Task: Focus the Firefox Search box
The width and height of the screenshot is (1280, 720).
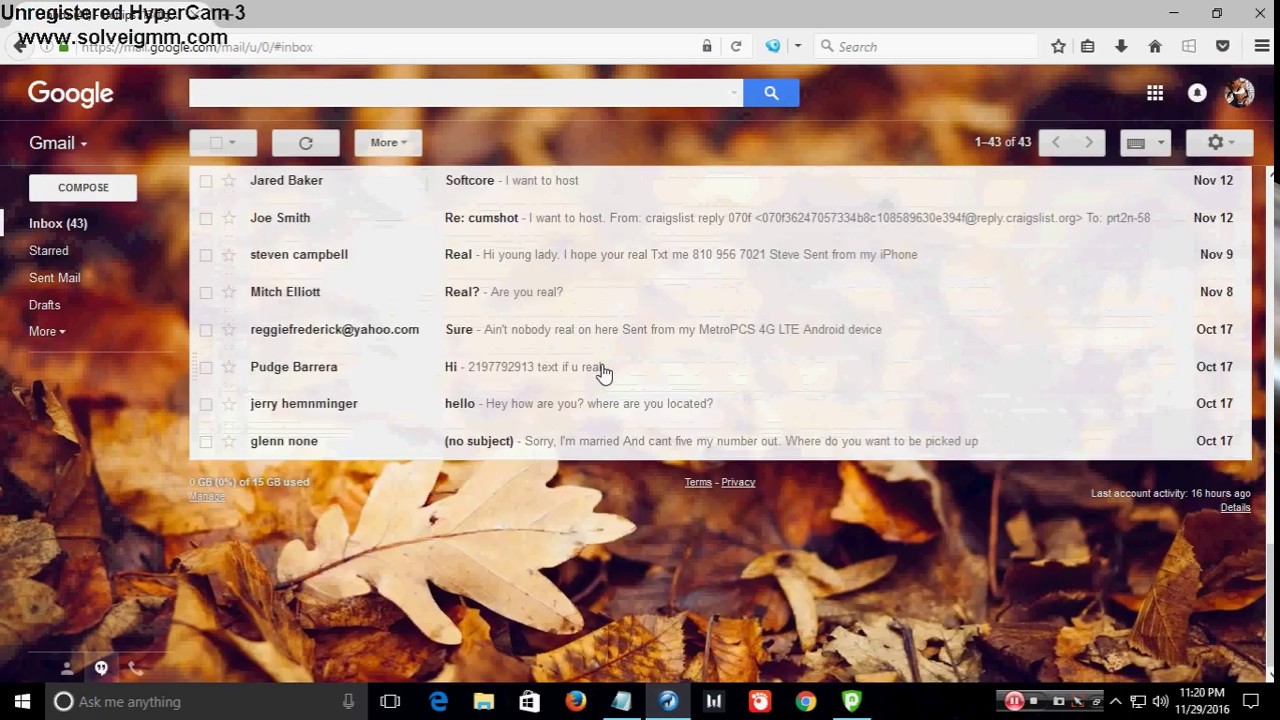Action: [x=926, y=46]
